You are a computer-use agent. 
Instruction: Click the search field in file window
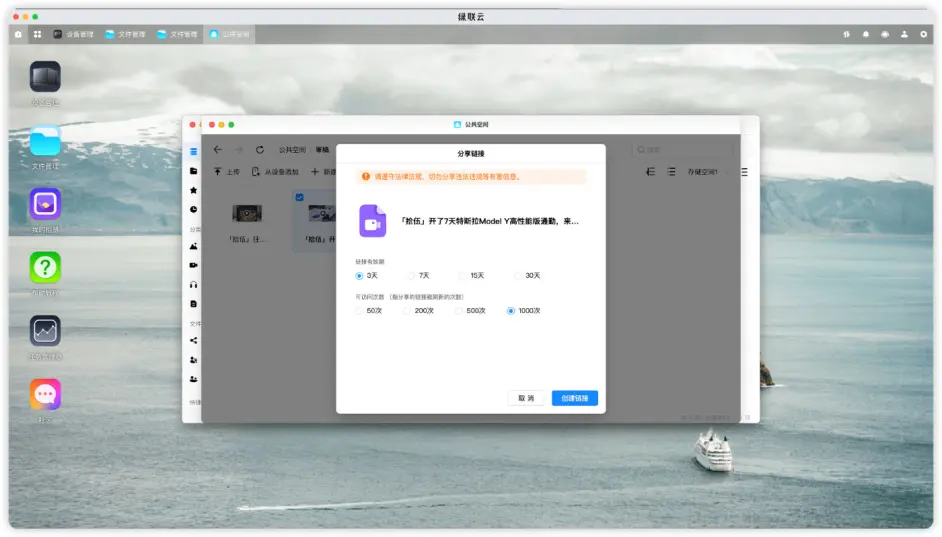[x=685, y=150]
